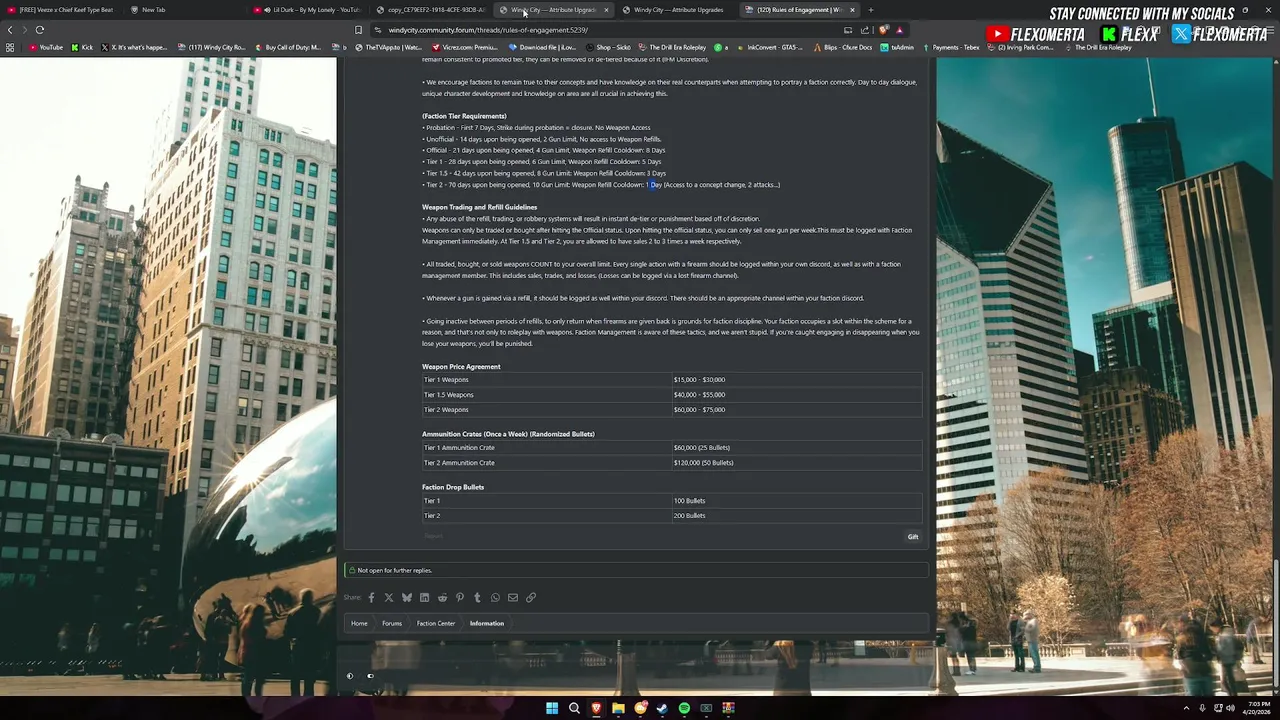
Task: Share thread on Facebook icon
Action: click(x=371, y=598)
